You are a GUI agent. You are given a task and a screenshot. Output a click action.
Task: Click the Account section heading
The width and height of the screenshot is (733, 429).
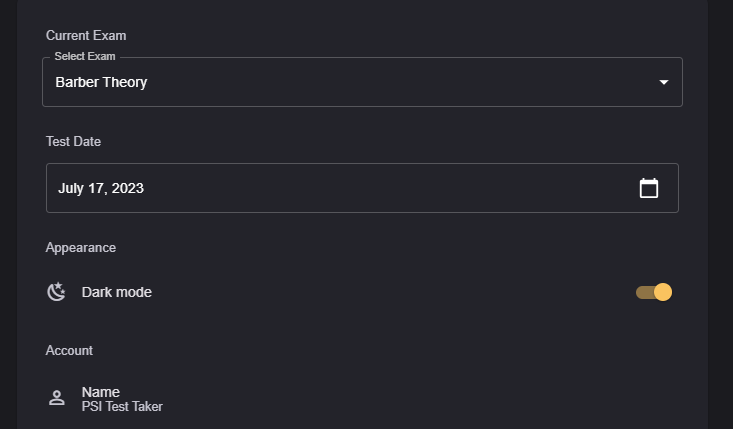click(x=69, y=351)
